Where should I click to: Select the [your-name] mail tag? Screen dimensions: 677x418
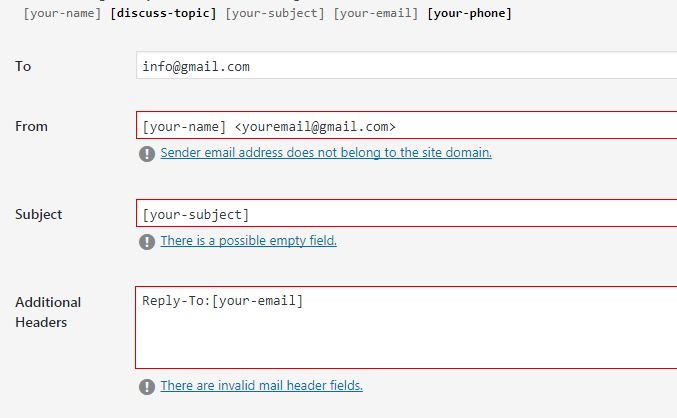pos(62,13)
